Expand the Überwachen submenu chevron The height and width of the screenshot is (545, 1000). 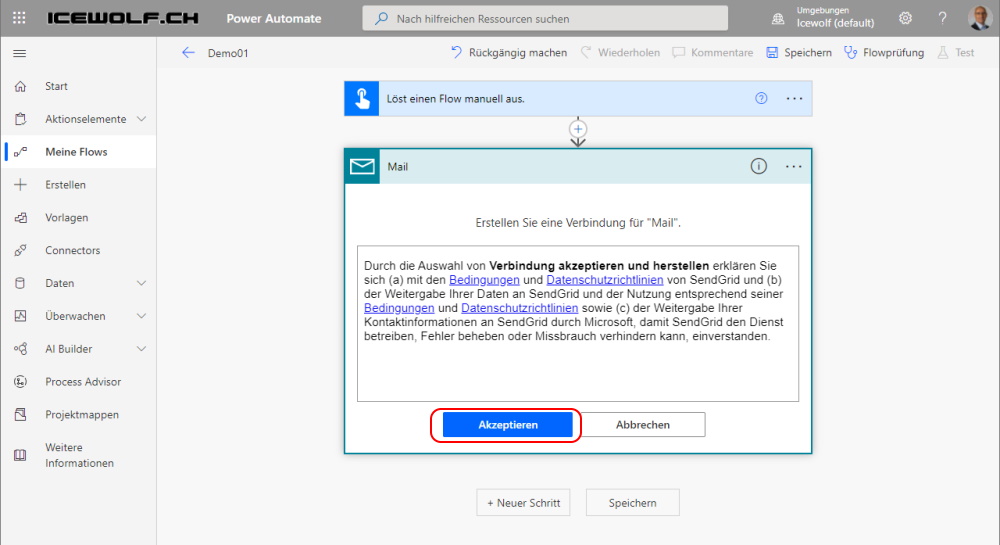click(x=142, y=316)
